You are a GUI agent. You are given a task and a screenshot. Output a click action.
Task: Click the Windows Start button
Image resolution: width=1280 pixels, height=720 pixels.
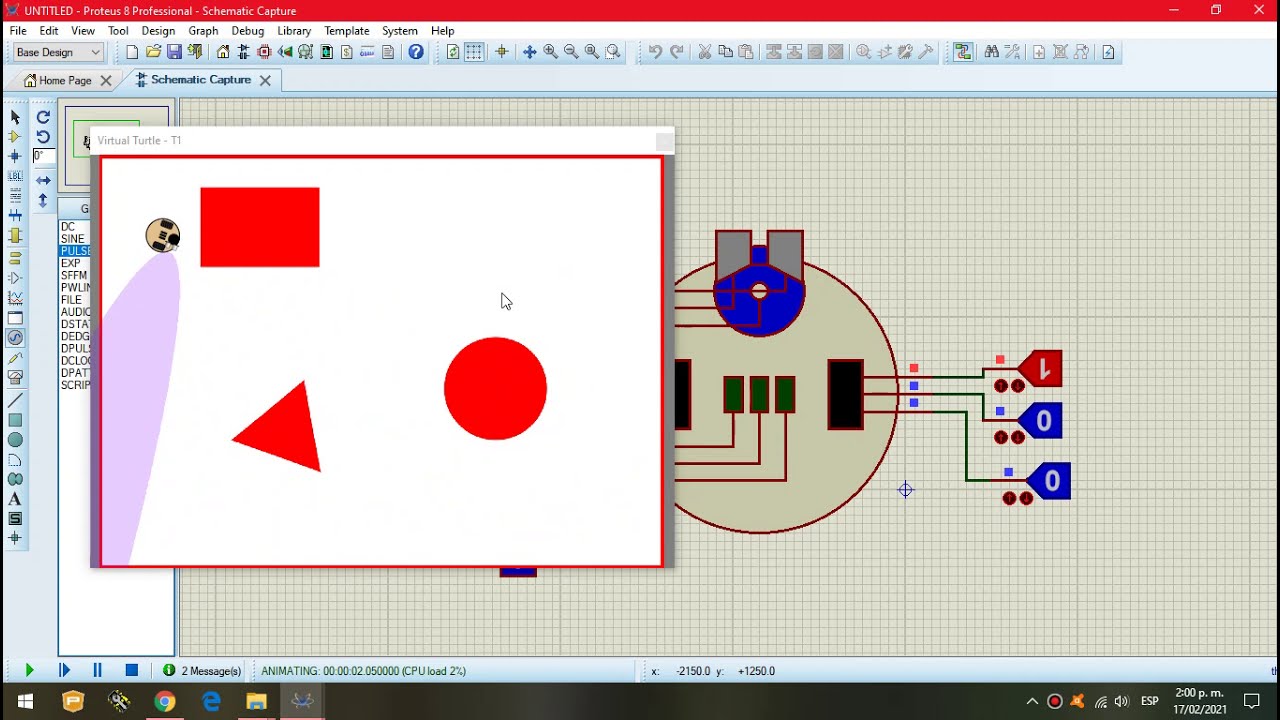click(x=25, y=701)
